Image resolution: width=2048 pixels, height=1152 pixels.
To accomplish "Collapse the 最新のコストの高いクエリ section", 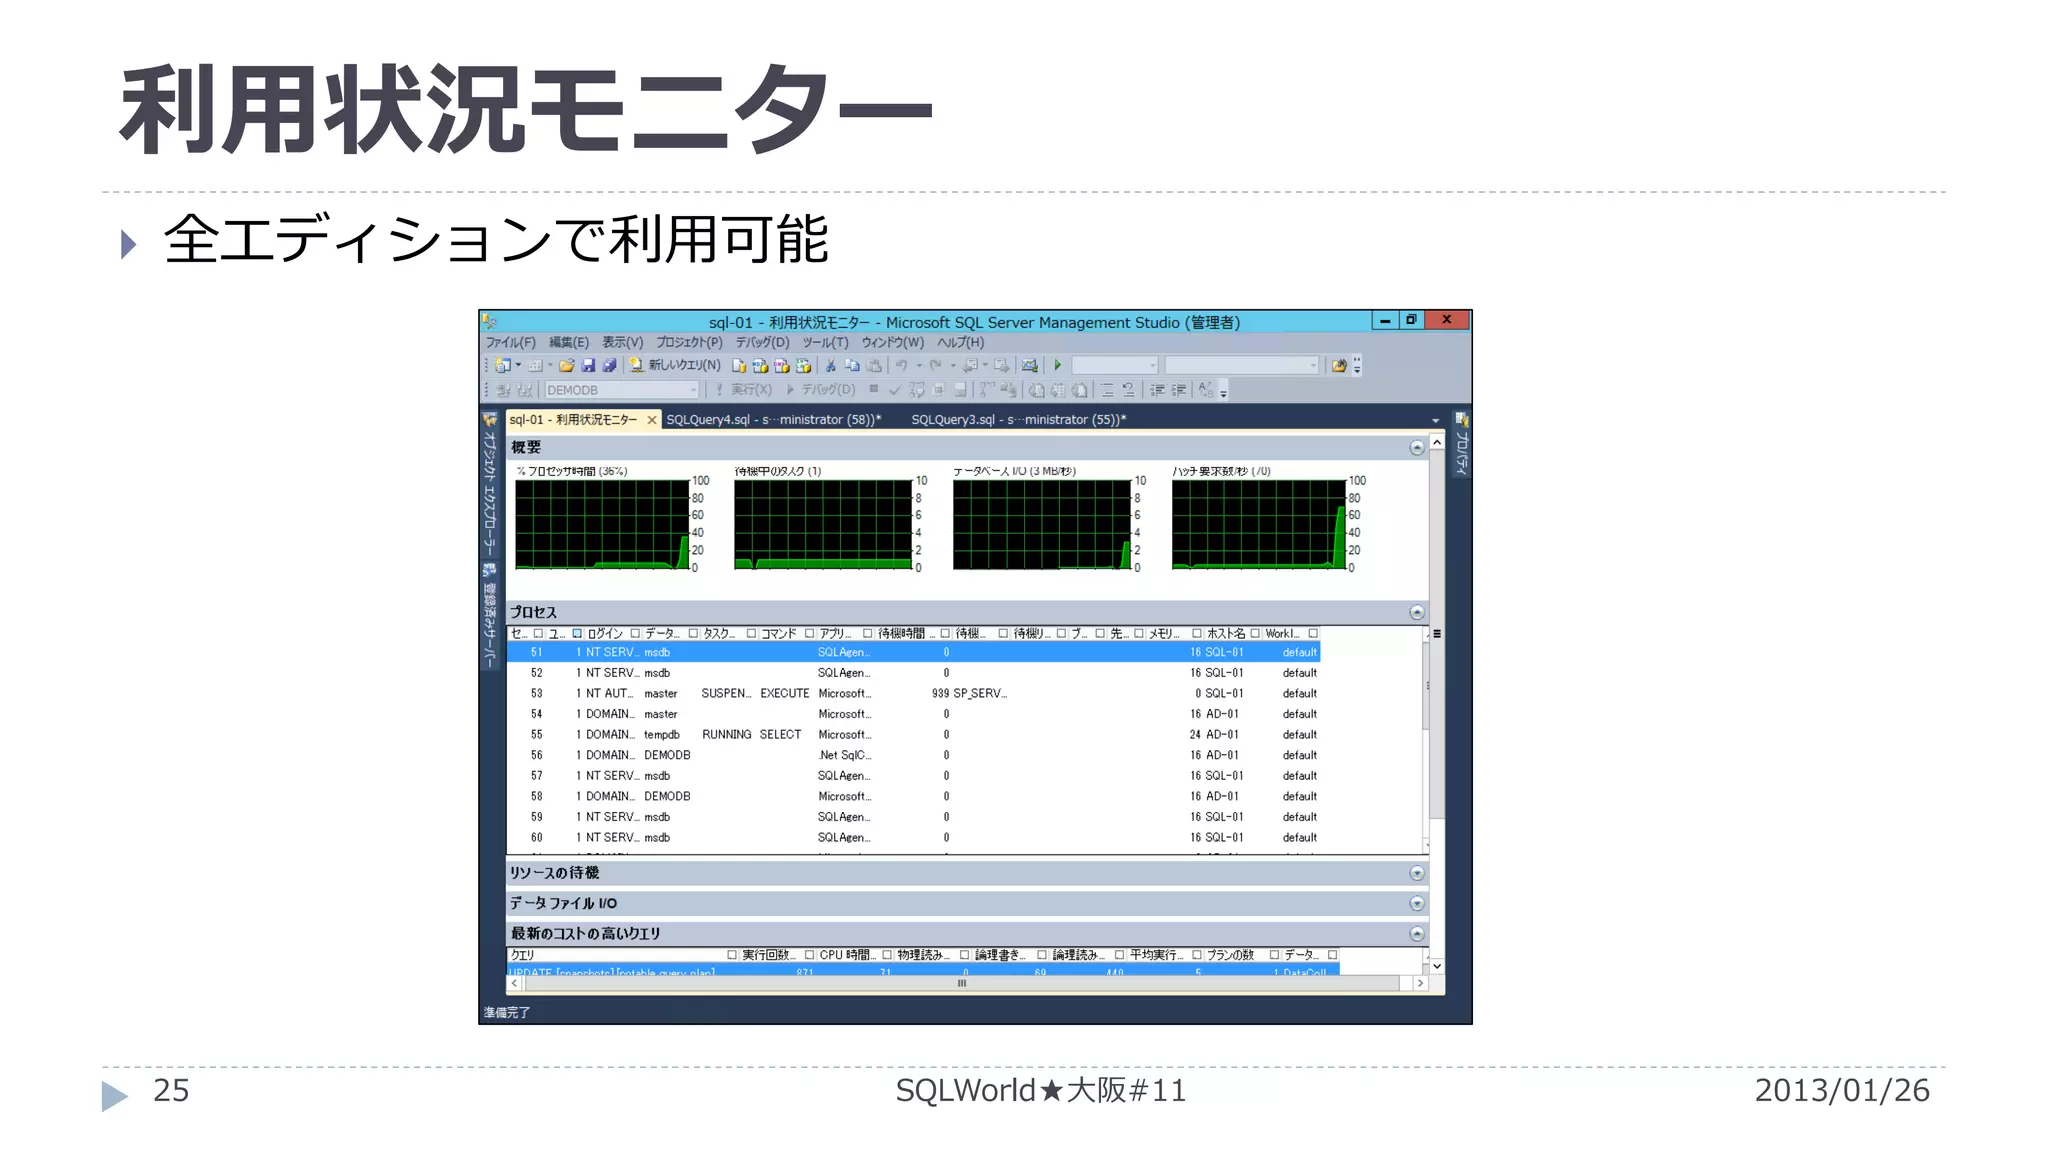I will [x=1417, y=933].
